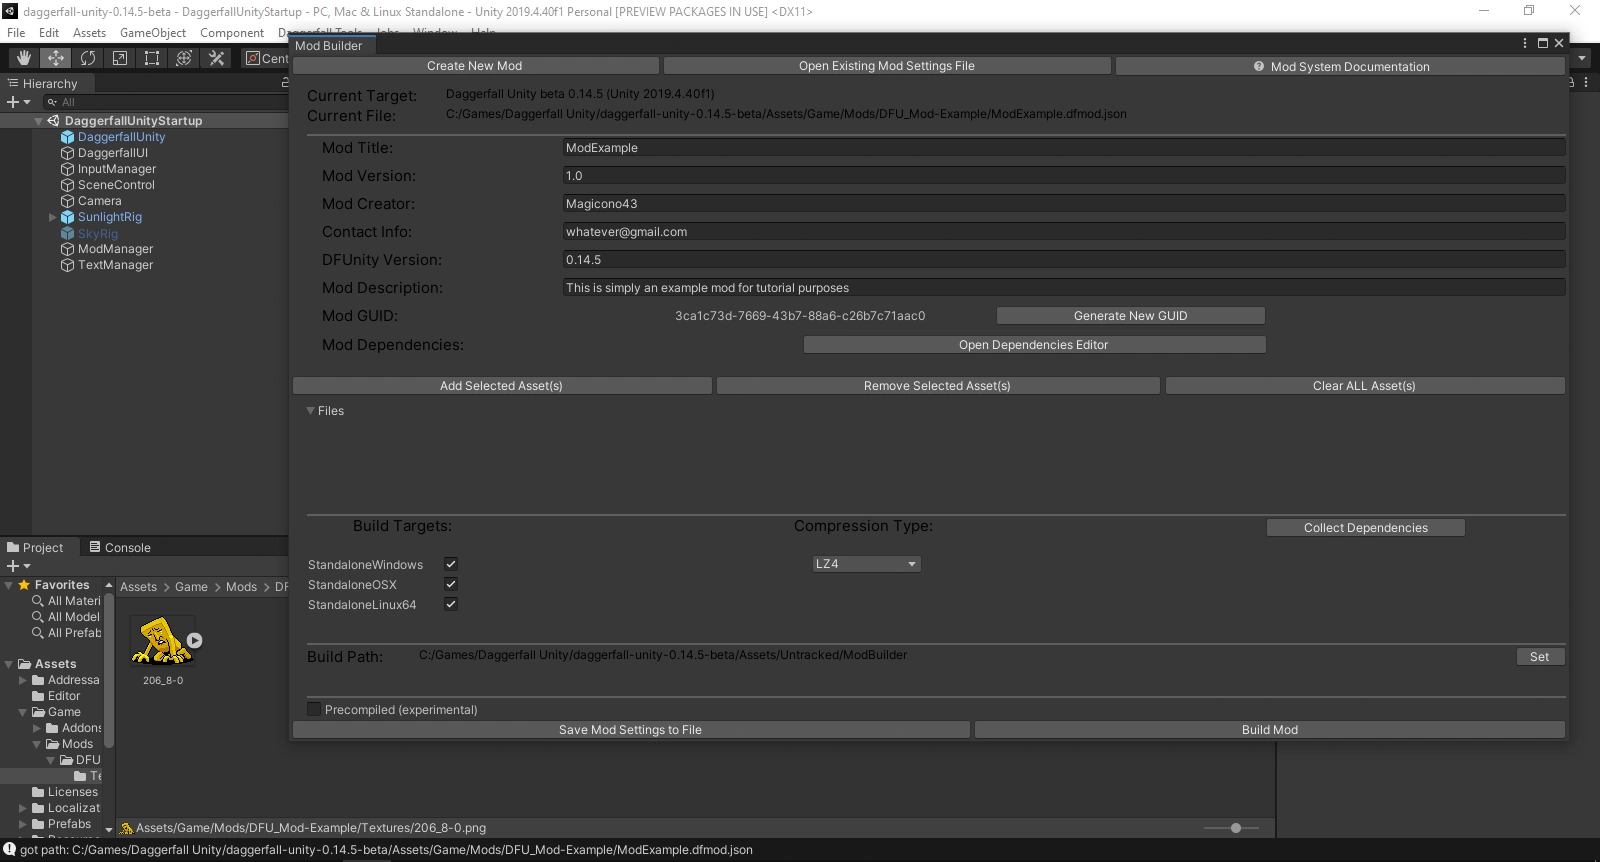Collapse the Game folder arrow

pyautogui.click(x=23, y=712)
